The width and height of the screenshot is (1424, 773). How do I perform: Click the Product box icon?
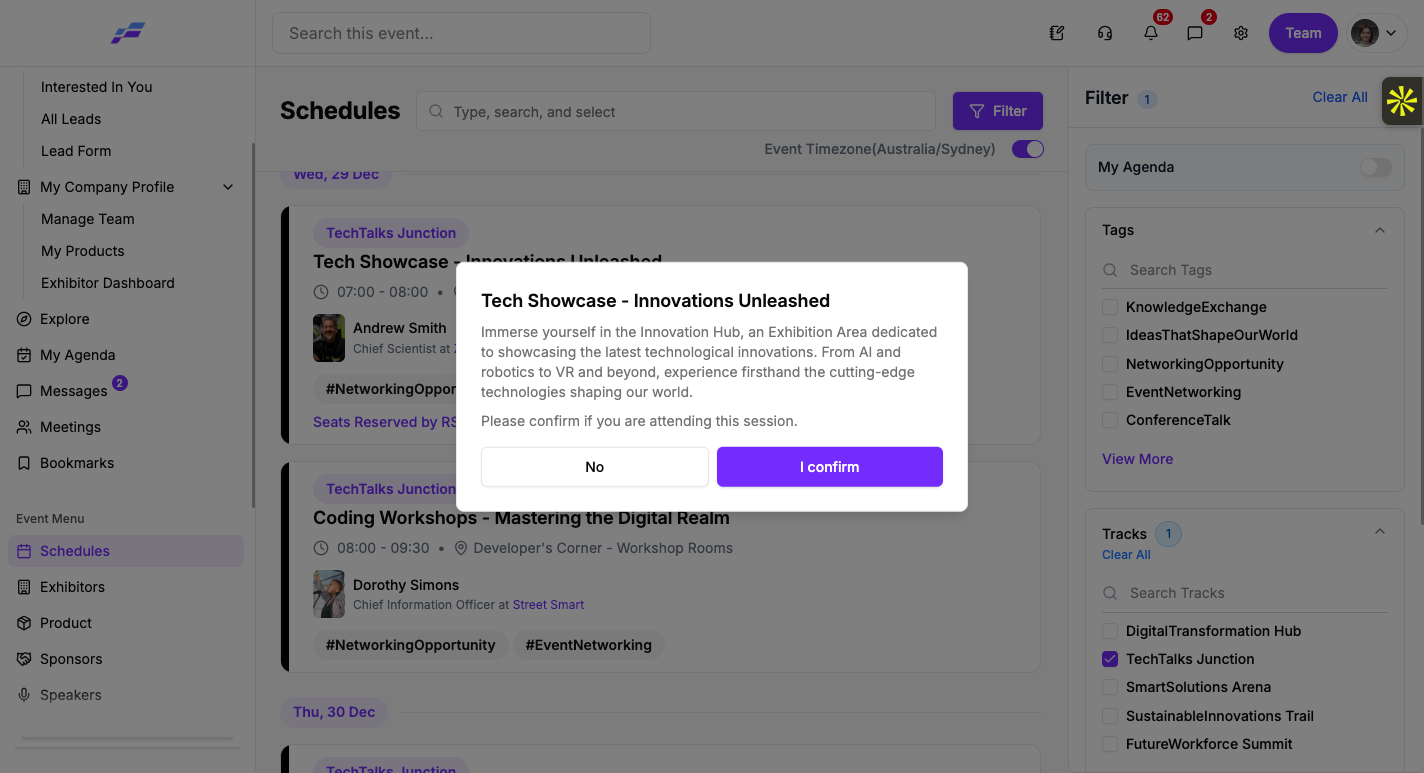point(24,623)
